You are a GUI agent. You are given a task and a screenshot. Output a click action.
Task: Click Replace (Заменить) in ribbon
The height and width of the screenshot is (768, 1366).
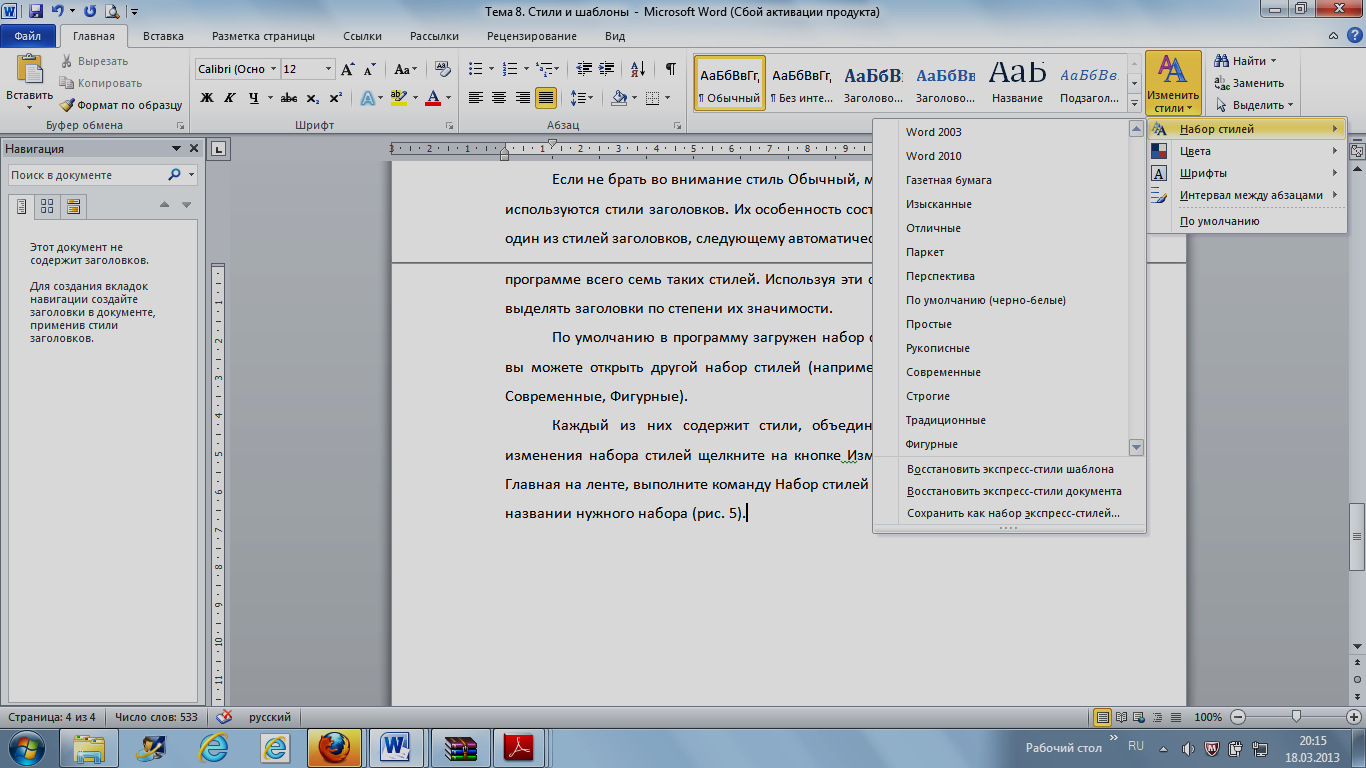pyautogui.click(x=1249, y=83)
